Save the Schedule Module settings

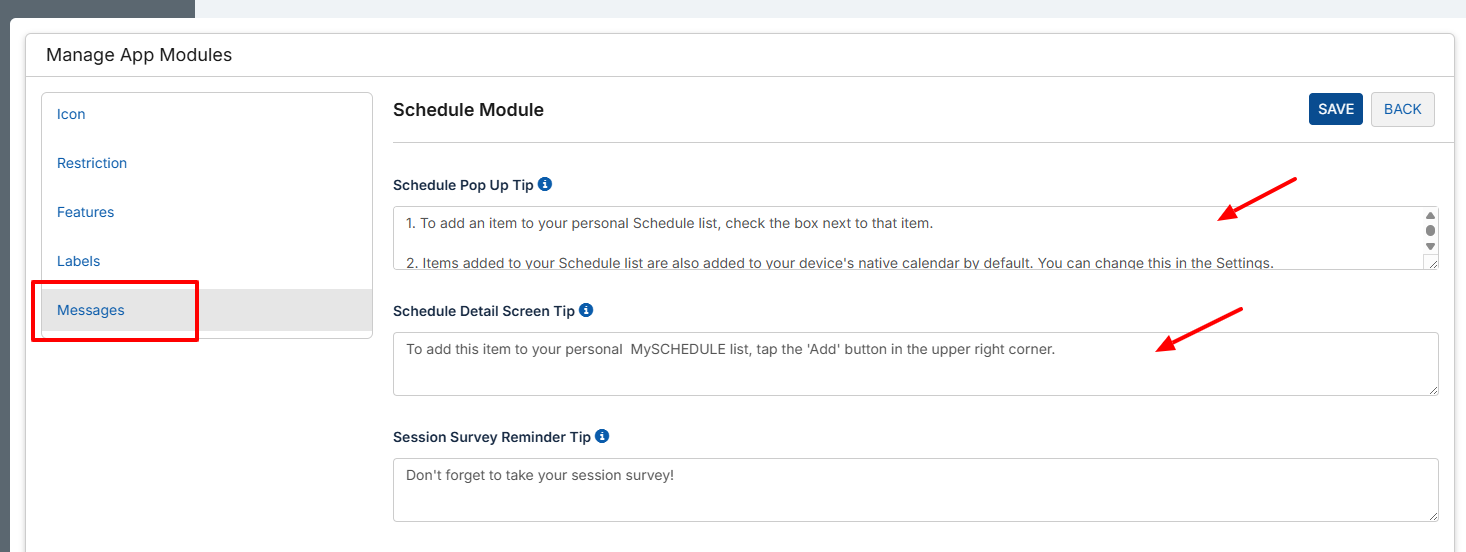coord(1336,109)
